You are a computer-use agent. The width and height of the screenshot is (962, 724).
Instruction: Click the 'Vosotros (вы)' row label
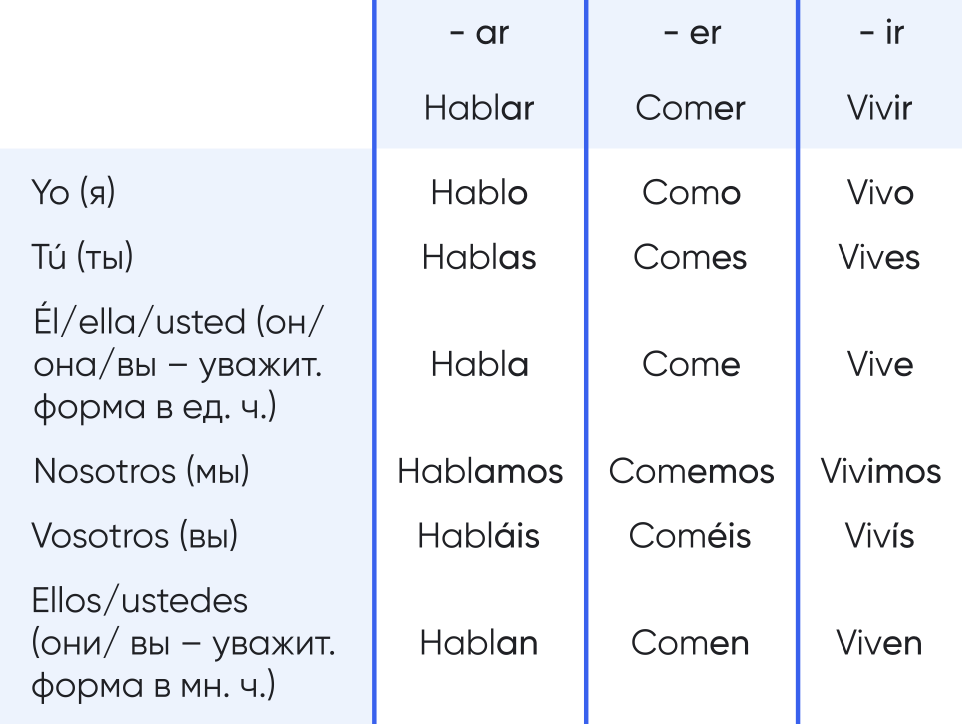(136, 535)
